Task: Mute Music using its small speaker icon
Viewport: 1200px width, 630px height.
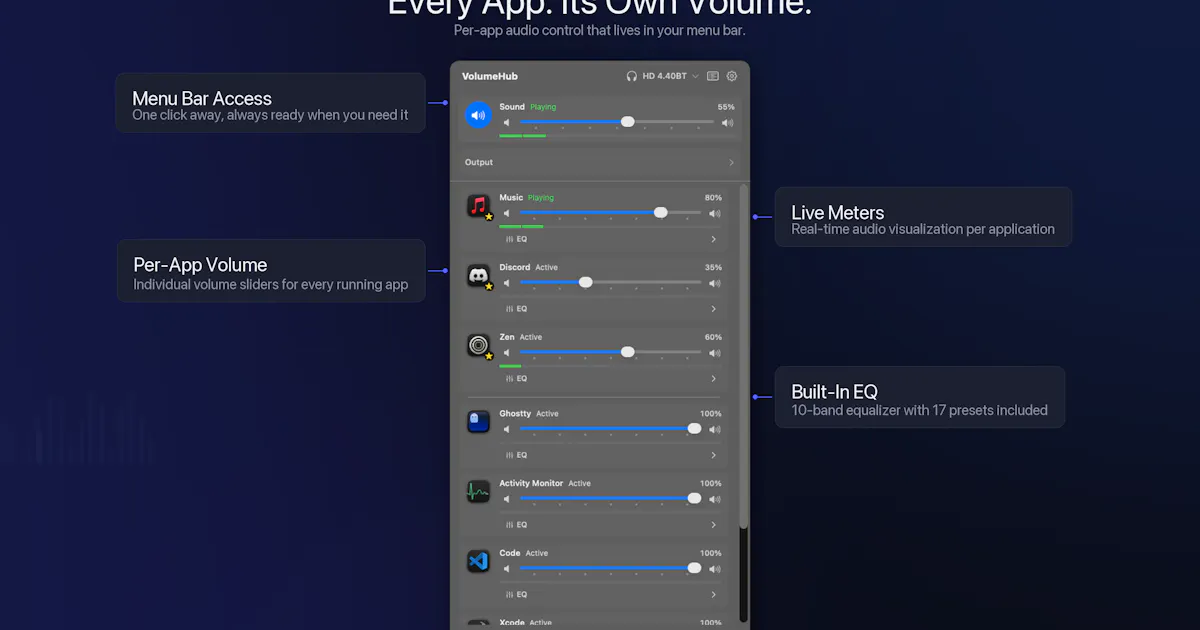Action: coord(507,213)
